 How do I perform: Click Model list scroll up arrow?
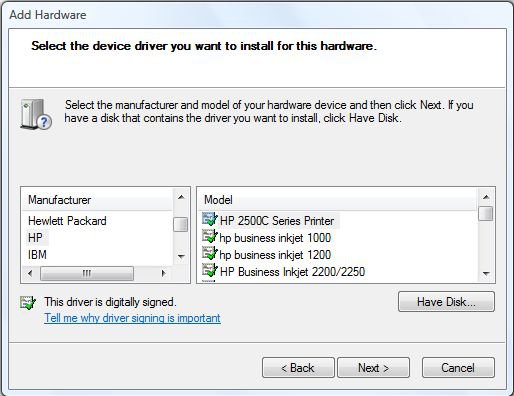point(486,197)
